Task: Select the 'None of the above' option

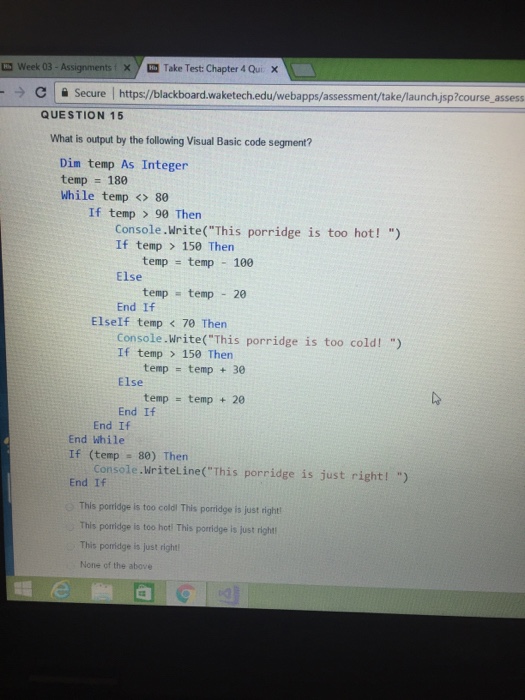Action: pos(70,565)
